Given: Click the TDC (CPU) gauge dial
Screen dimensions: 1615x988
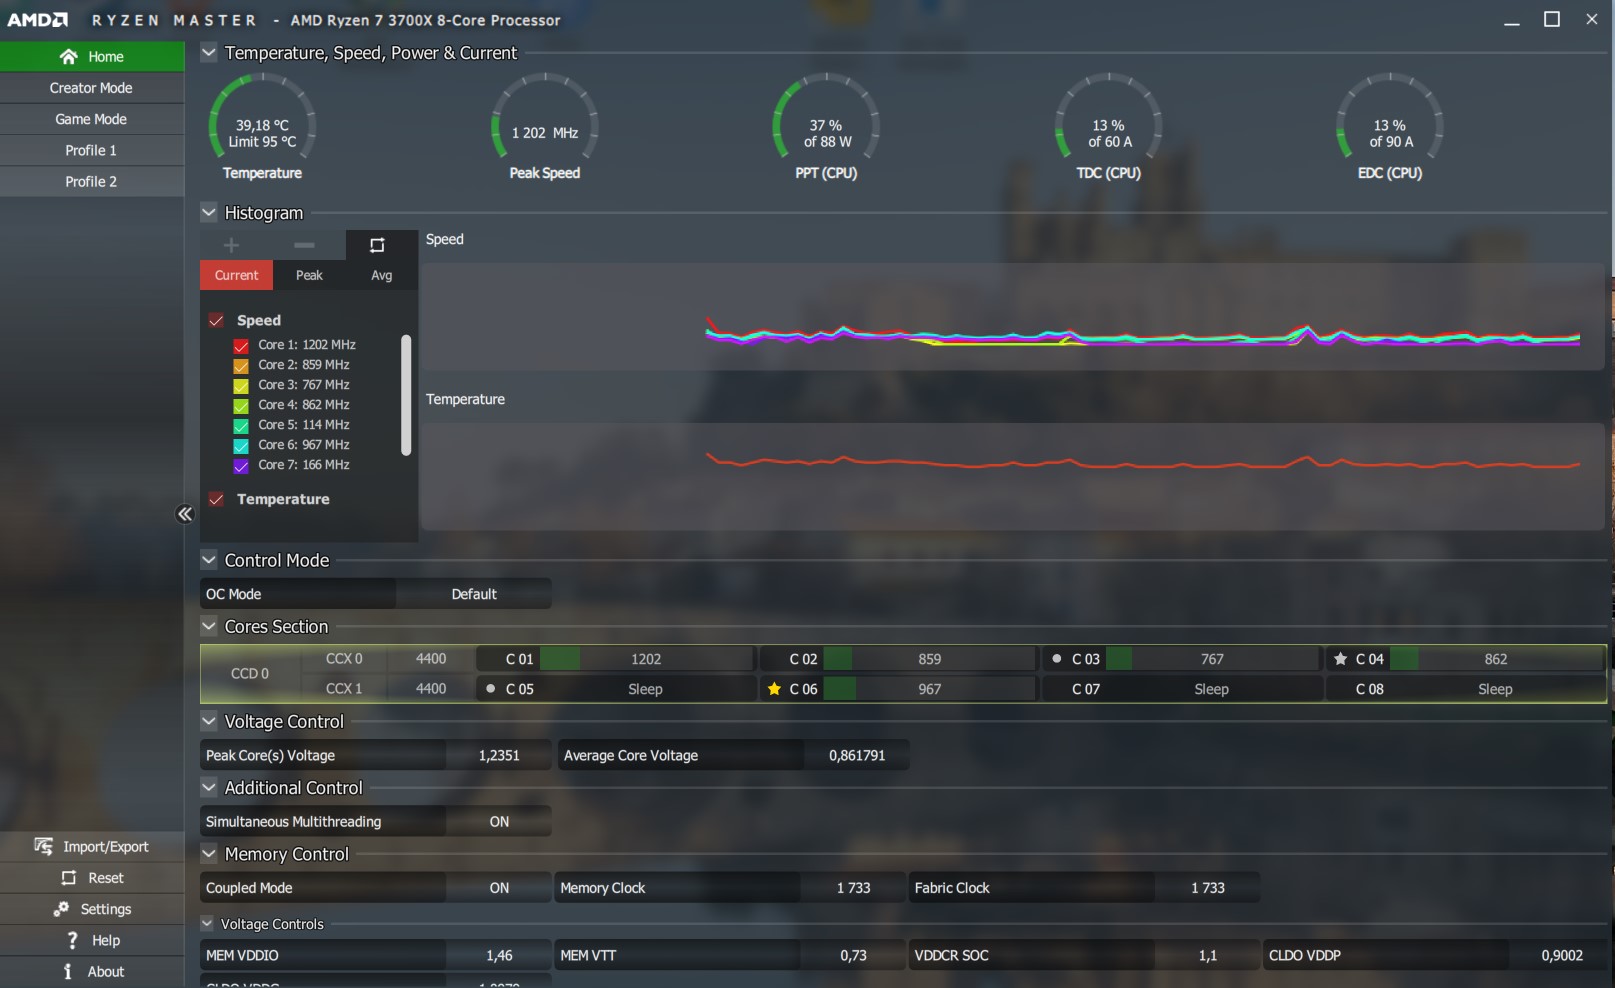Looking at the screenshot, I should pyautogui.click(x=1108, y=117).
